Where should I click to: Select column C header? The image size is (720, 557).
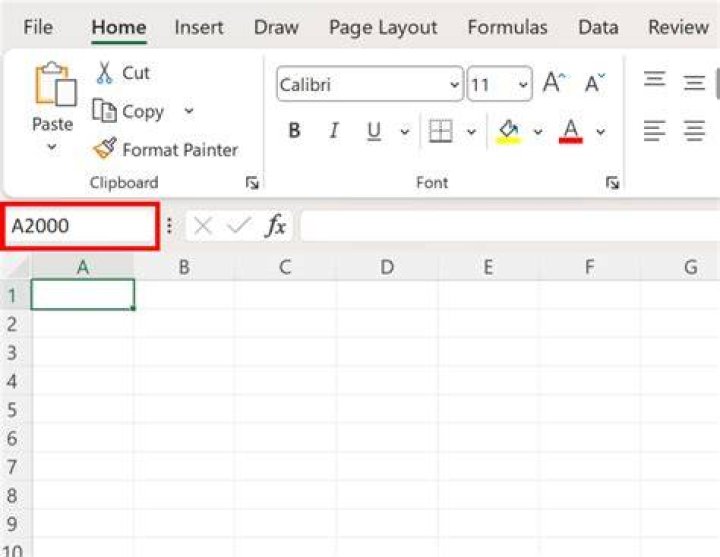(x=285, y=267)
